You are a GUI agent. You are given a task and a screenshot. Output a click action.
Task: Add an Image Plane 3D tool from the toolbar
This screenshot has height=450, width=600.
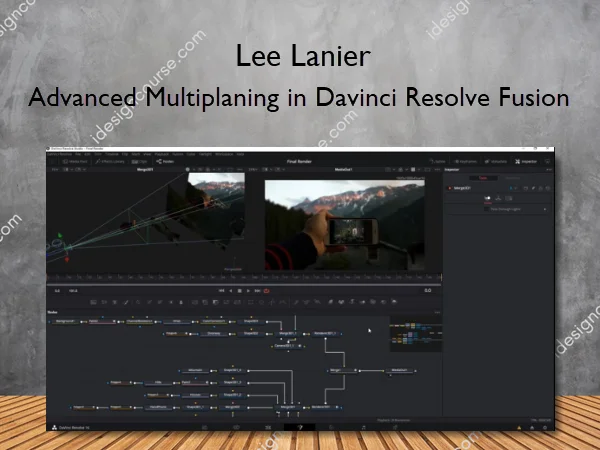pos(331,302)
